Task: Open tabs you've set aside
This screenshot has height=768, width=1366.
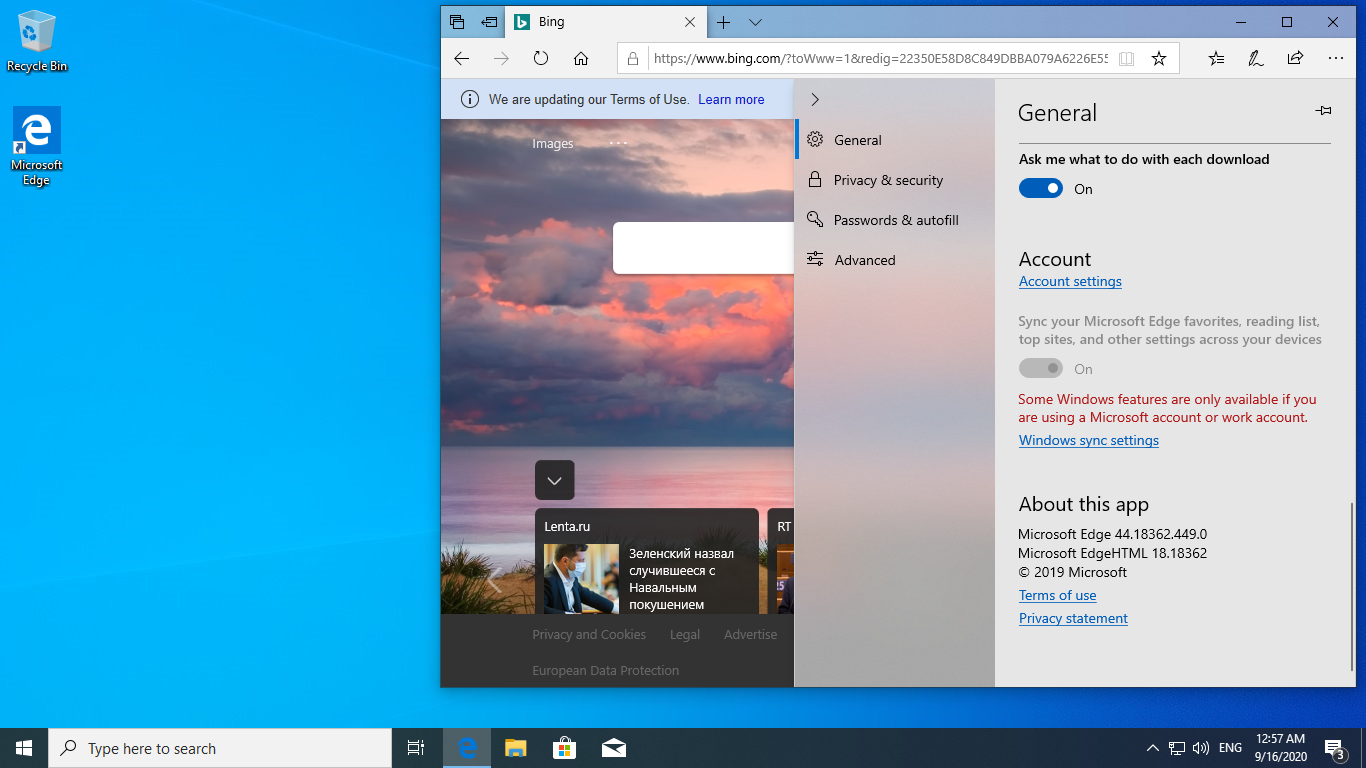Action: pyautogui.click(x=457, y=22)
